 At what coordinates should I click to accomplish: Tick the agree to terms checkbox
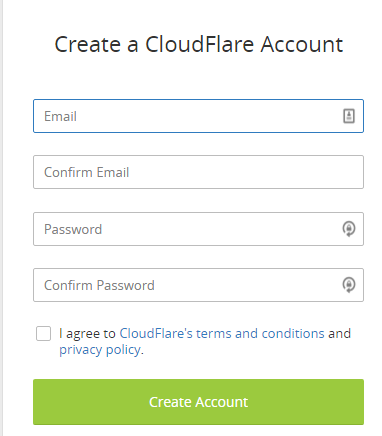(x=43, y=333)
